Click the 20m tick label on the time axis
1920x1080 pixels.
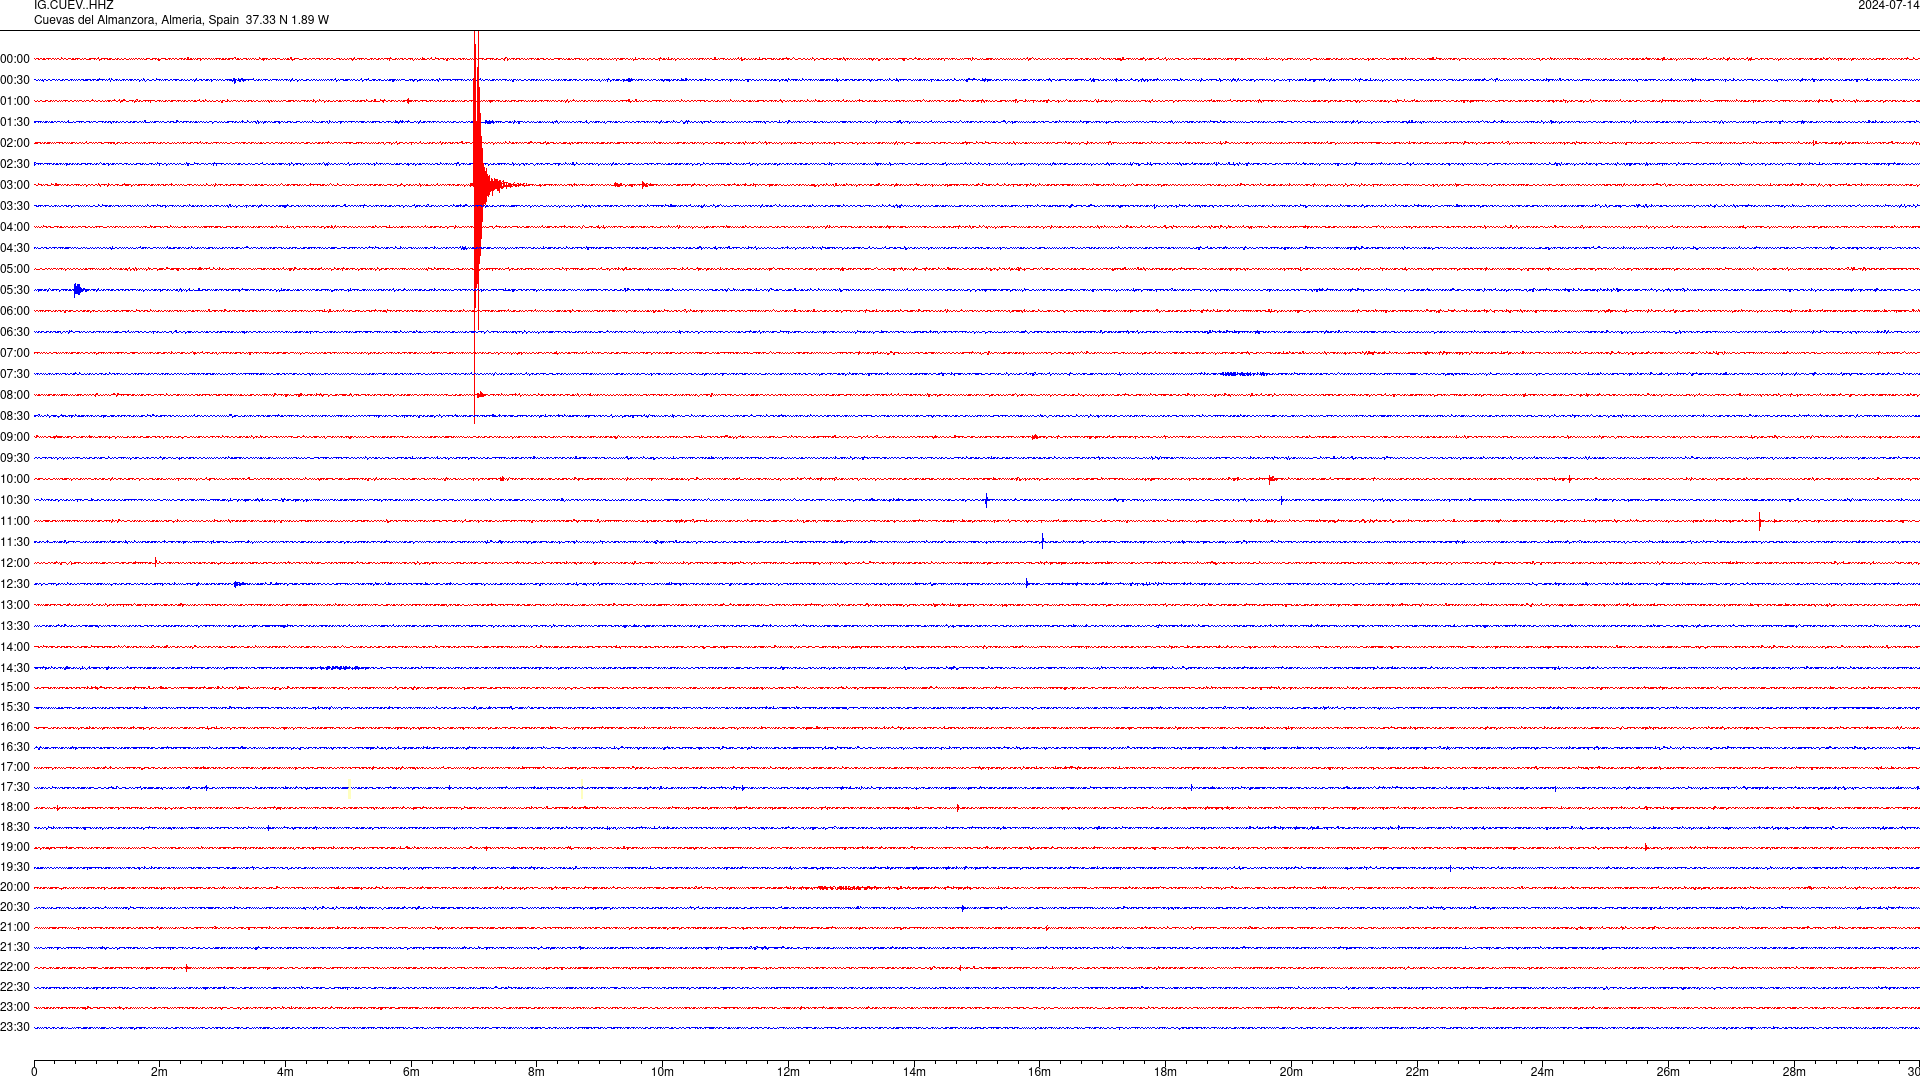1291,1072
